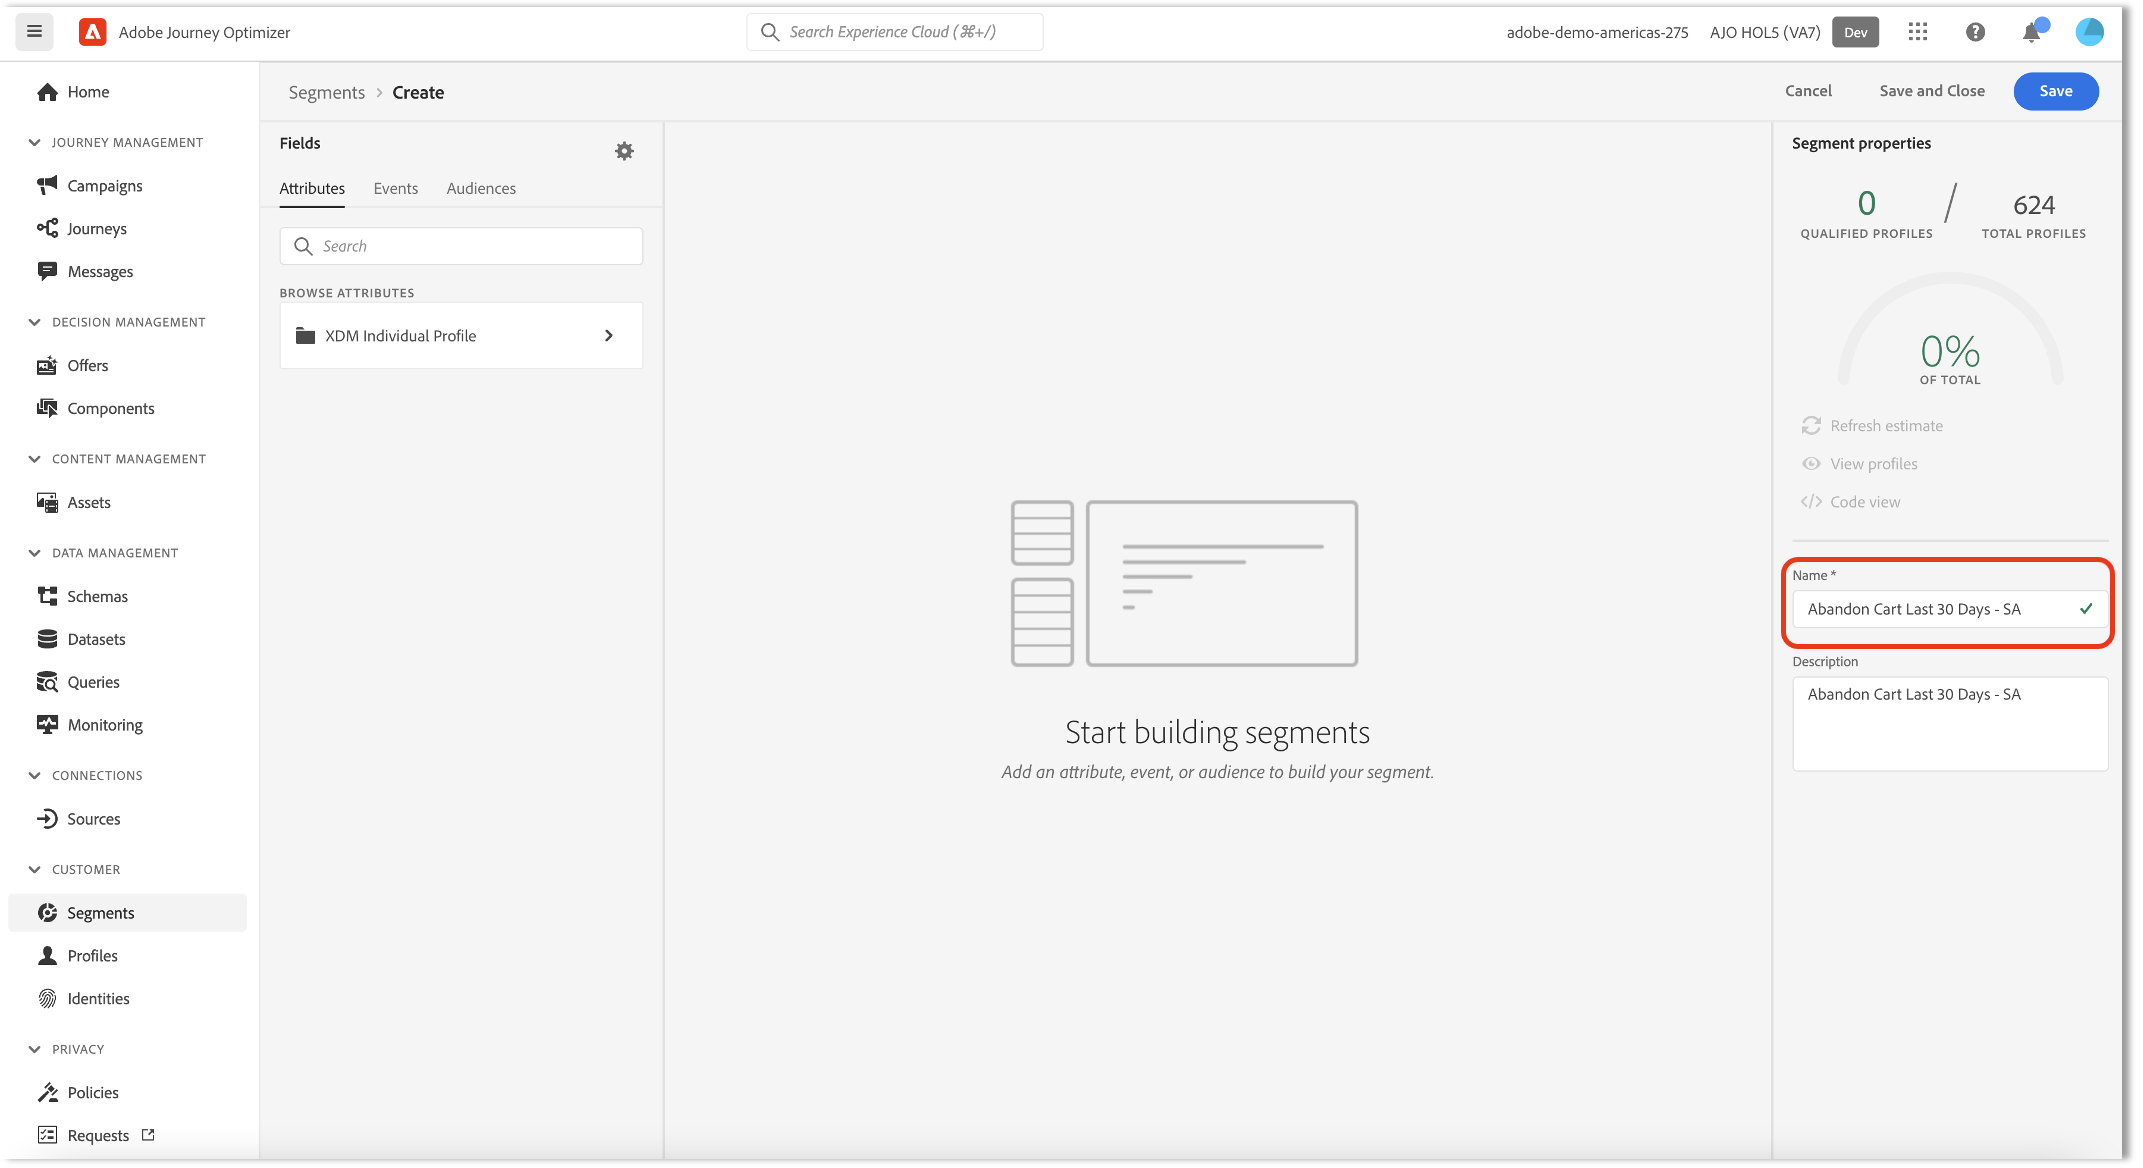The width and height of the screenshot is (2143, 1168).
Task: Collapse the Customer section
Action: (x=74, y=871)
